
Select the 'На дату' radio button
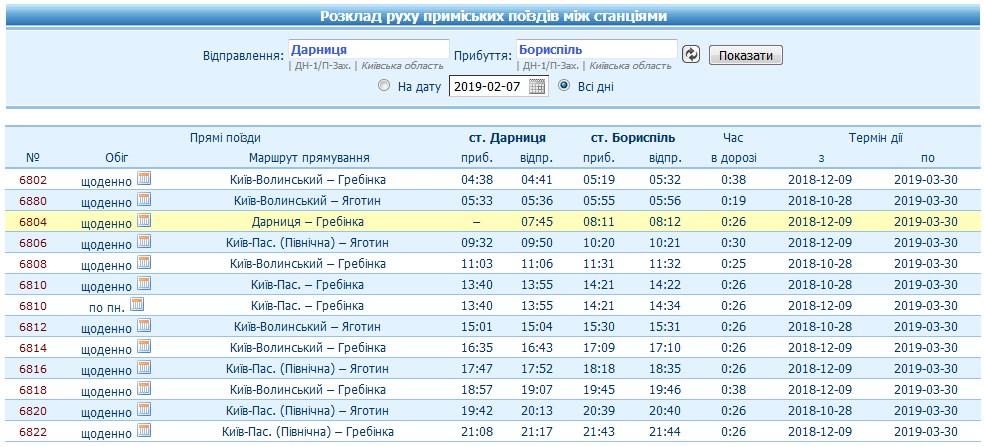click(x=384, y=86)
